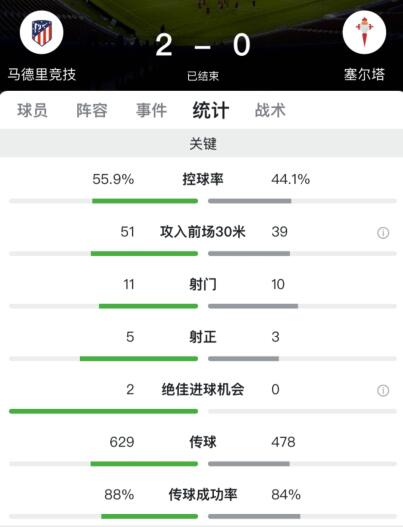Tap the Atlético Madrid team crest
Image resolution: width=403 pixels, height=527 pixels.
coord(42,32)
